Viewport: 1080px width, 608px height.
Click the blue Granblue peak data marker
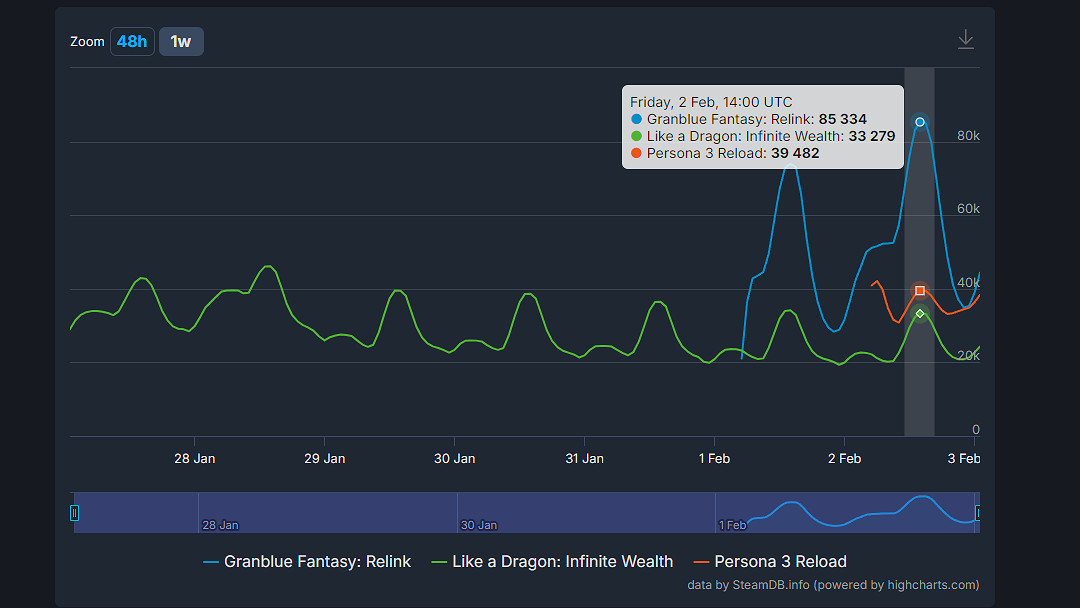click(920, 122)
